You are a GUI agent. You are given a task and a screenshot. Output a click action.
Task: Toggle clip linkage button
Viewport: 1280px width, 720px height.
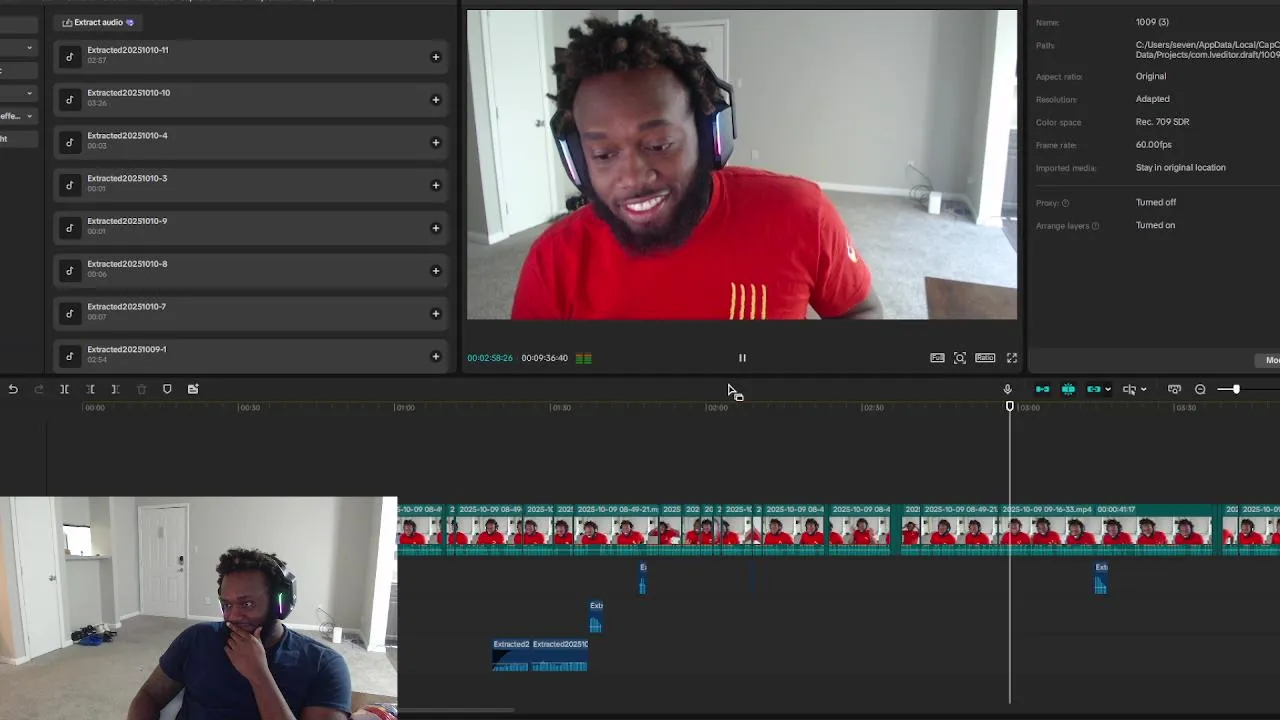point(1094,389)
